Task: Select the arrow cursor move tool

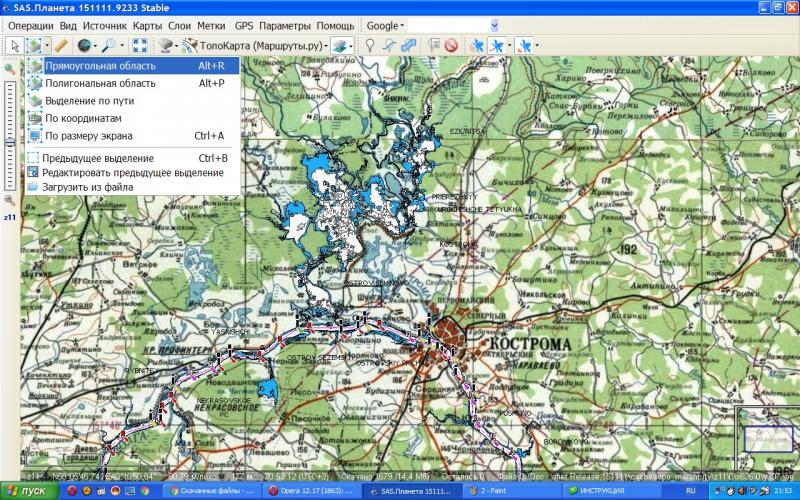Action: 14,45
